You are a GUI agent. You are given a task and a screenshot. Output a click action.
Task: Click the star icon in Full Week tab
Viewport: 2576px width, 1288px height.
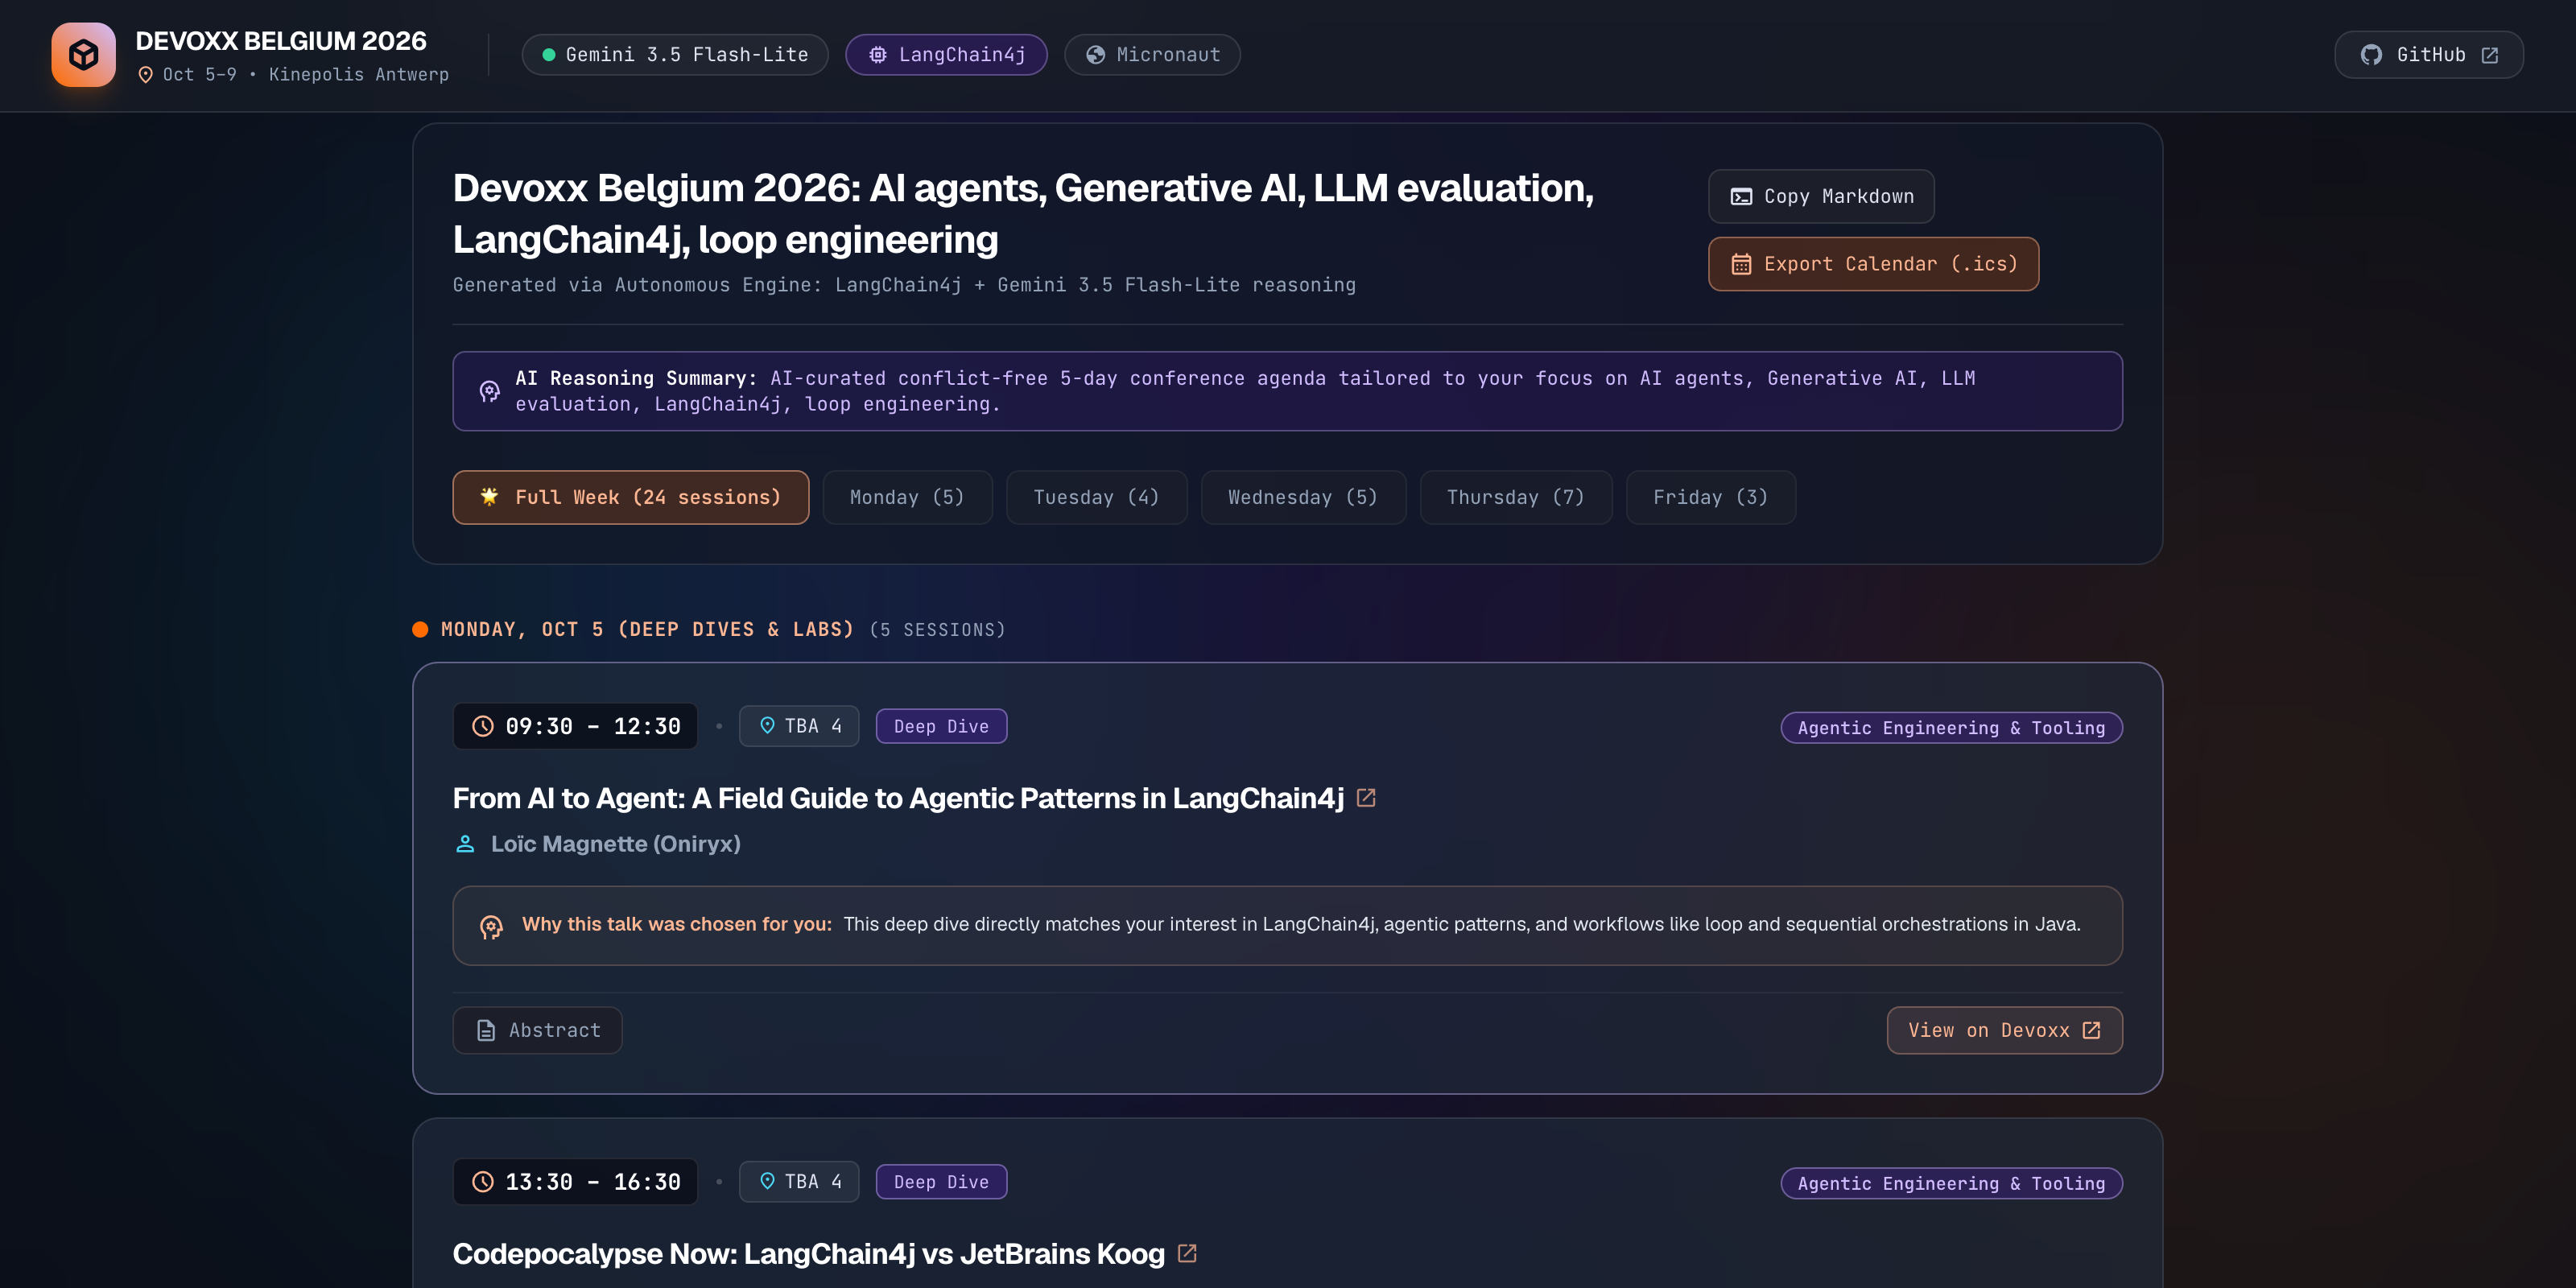[x=489, y=497]
